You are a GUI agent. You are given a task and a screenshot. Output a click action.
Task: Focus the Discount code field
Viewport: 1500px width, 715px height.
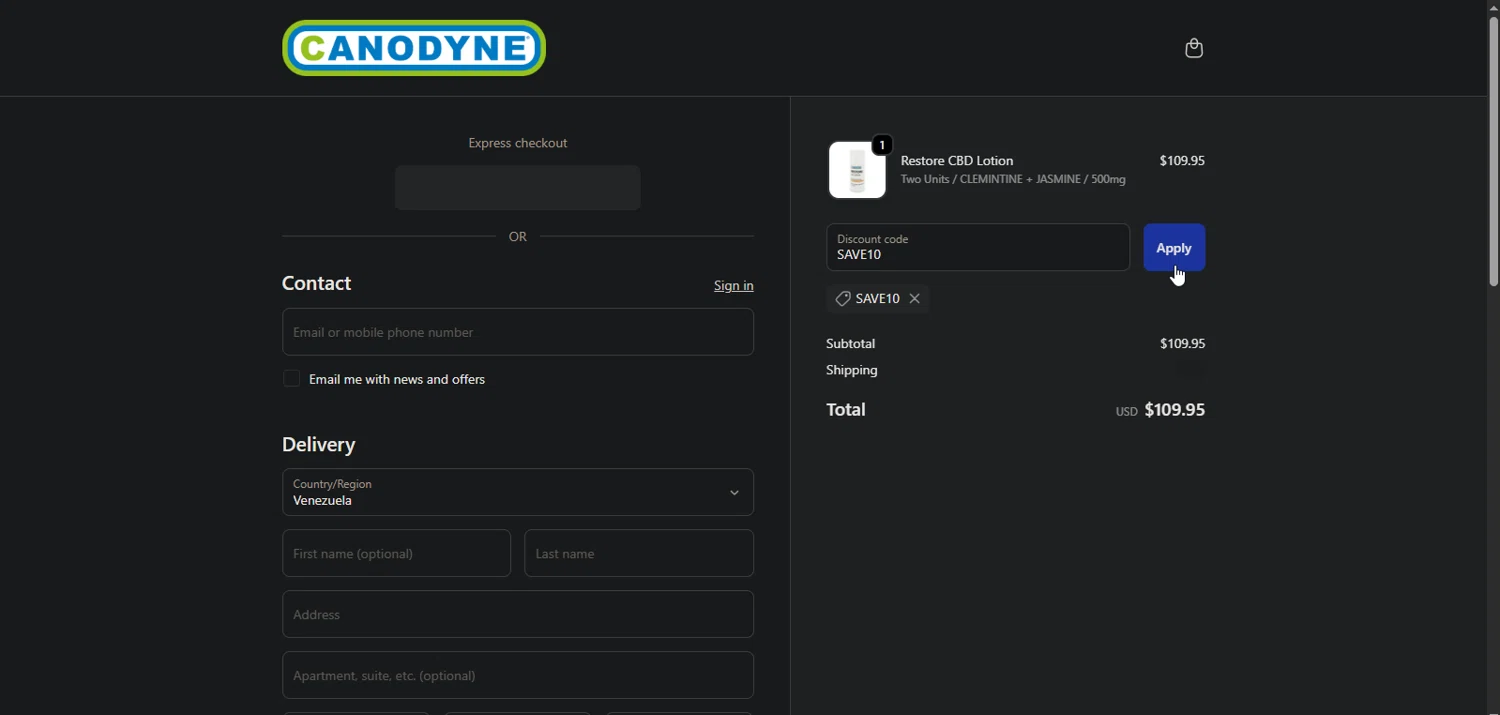click(x=978, y=248)
